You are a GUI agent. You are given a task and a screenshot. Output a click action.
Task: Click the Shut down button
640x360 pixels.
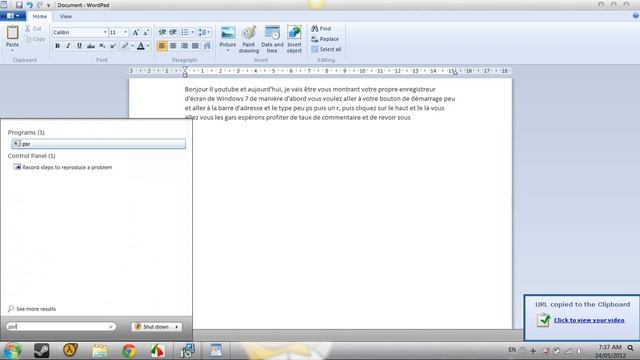(152, 327)
